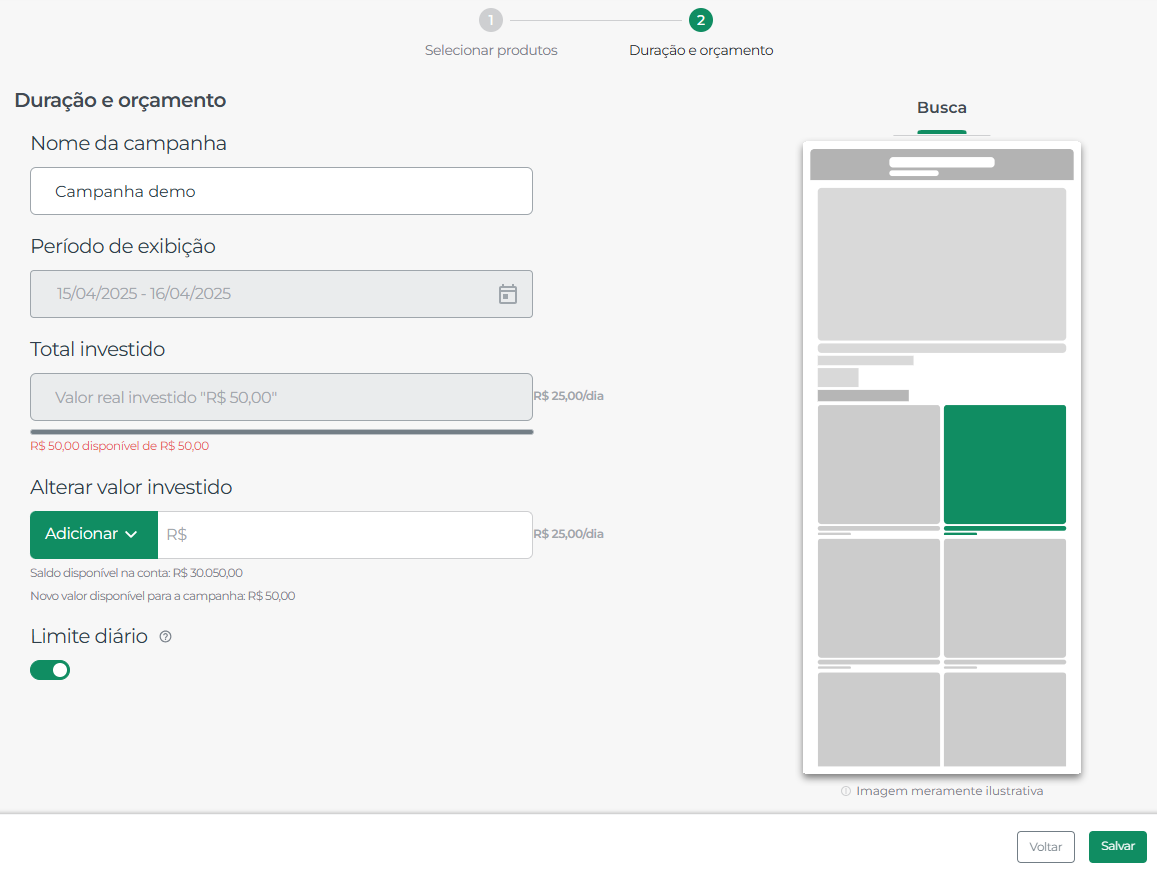The image size is (1157, 876).
Task: Click the R$ amount input for Alterar valor
Action: tap(345, 534)
